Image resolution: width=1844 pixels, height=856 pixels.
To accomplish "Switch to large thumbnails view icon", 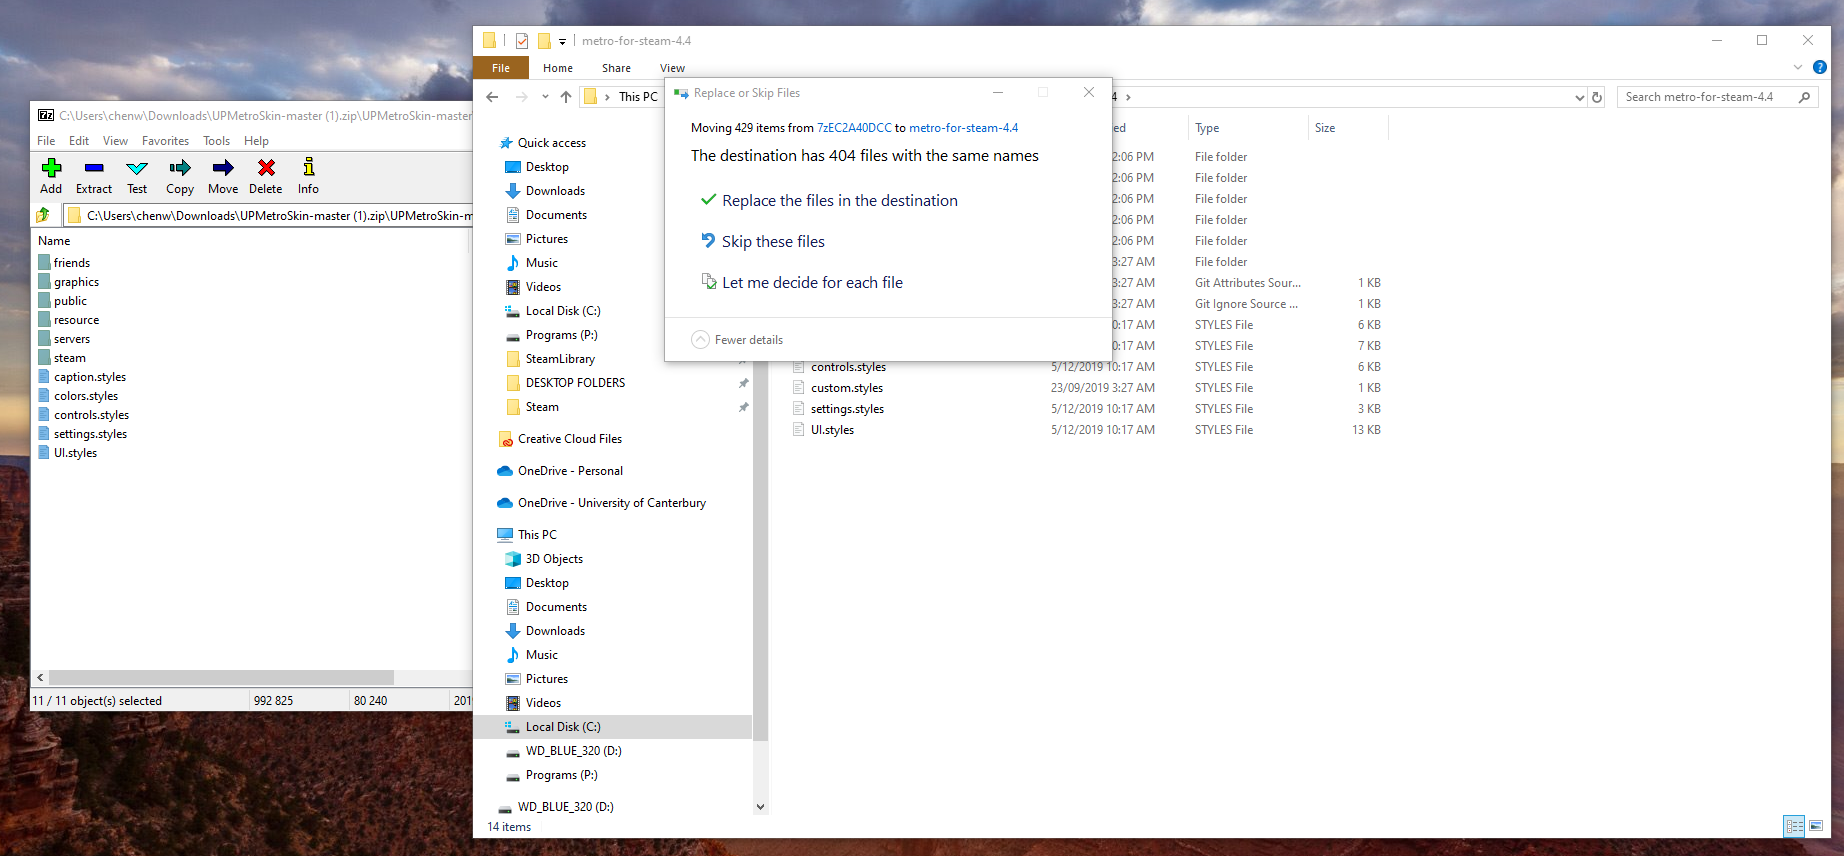I will click(x=1816, y=826).
